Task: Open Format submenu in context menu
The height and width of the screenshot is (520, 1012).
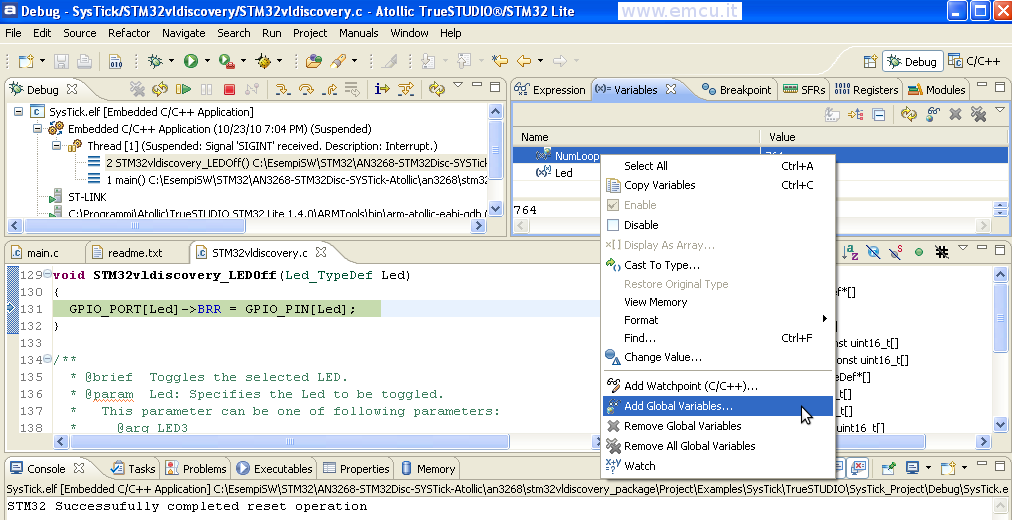Action: [x=718, y=320]
